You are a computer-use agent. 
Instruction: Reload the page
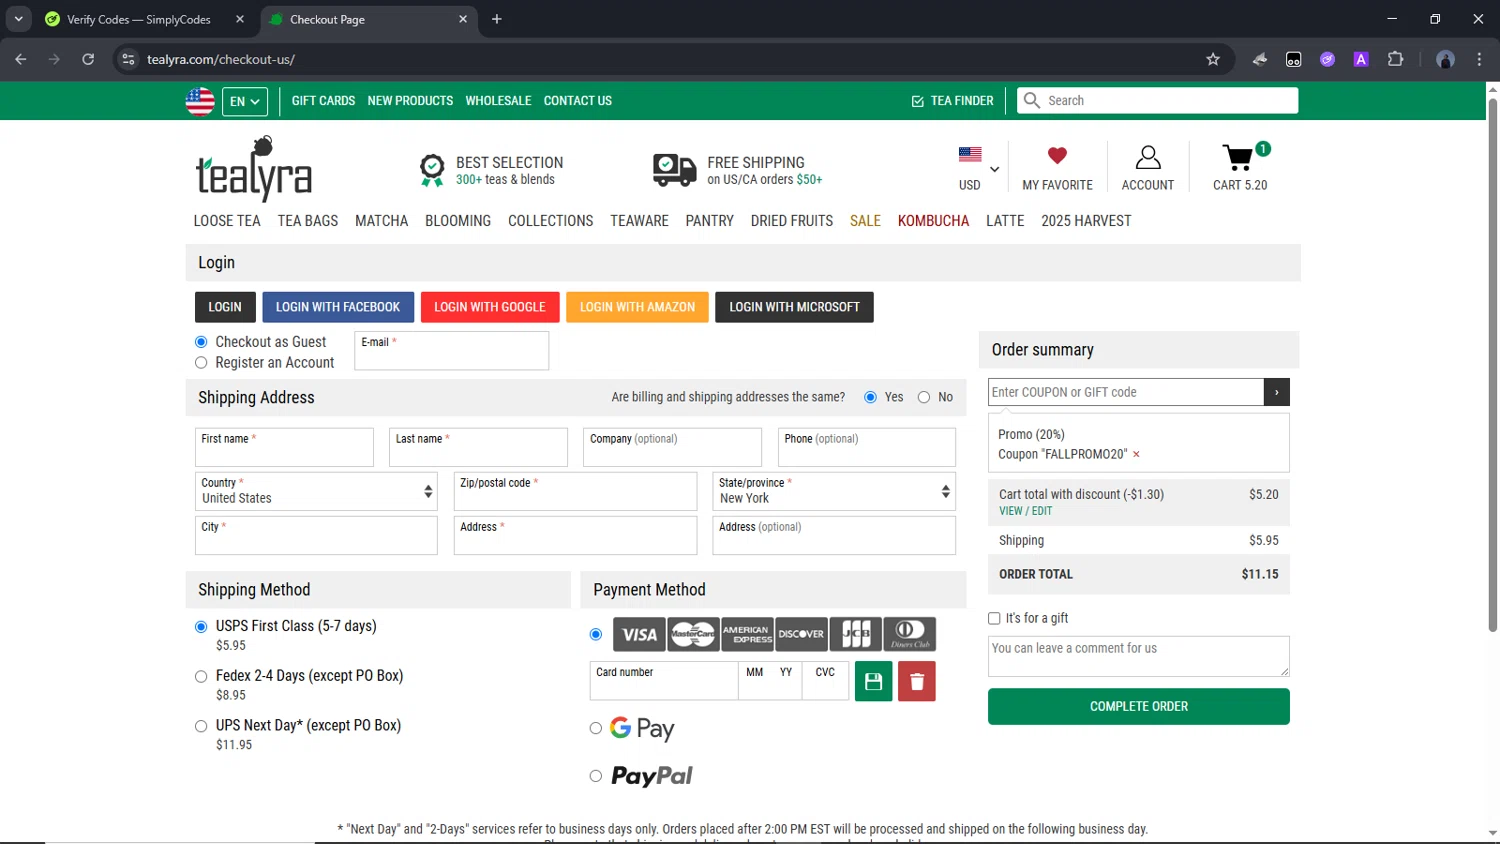(x=88, y=59)
